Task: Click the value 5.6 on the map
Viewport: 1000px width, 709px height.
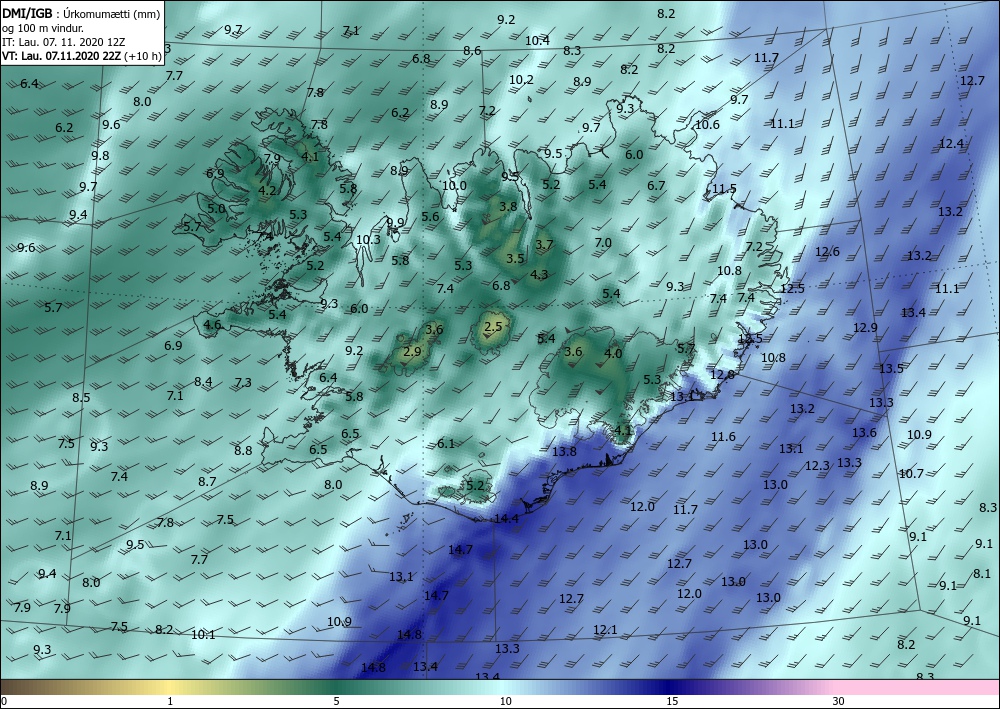Action: coord(430,216)
